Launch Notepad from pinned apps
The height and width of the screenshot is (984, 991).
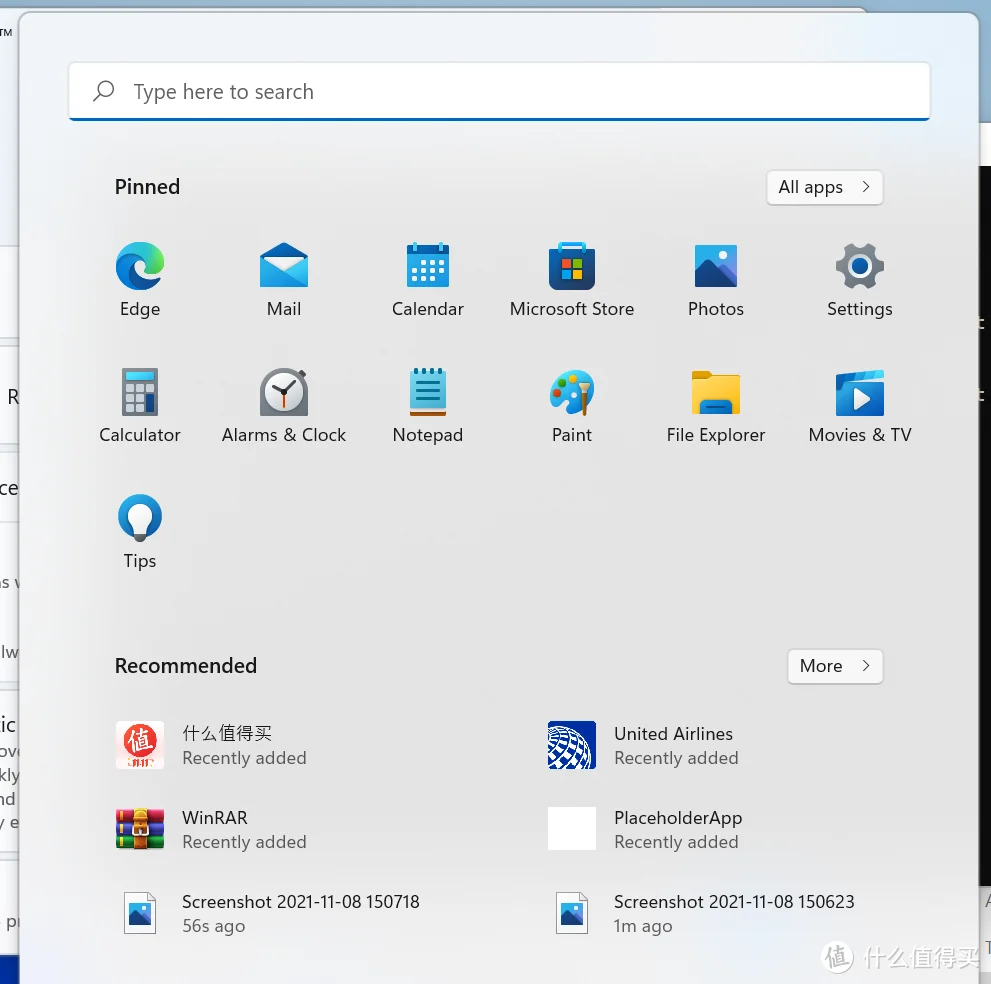(x=428, y=406)
